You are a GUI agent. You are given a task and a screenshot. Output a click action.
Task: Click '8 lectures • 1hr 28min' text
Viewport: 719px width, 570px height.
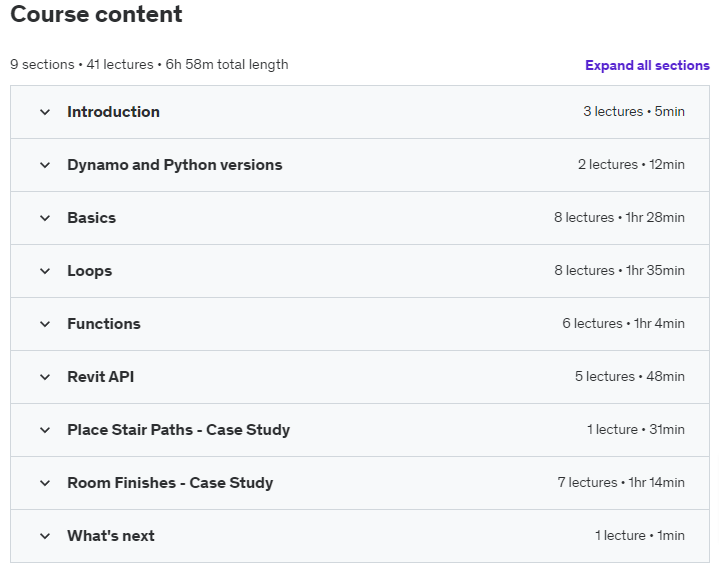click(x=619, y=217)
